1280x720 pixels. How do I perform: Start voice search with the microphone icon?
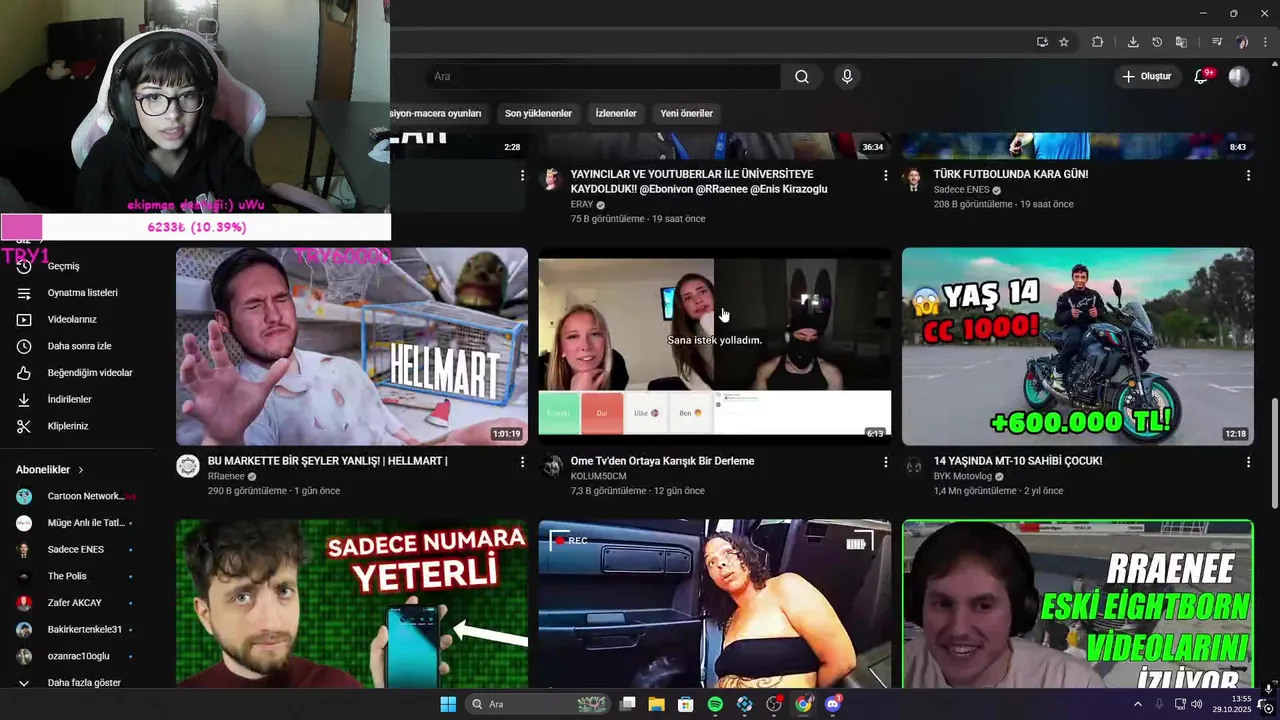tap(847, 77)
